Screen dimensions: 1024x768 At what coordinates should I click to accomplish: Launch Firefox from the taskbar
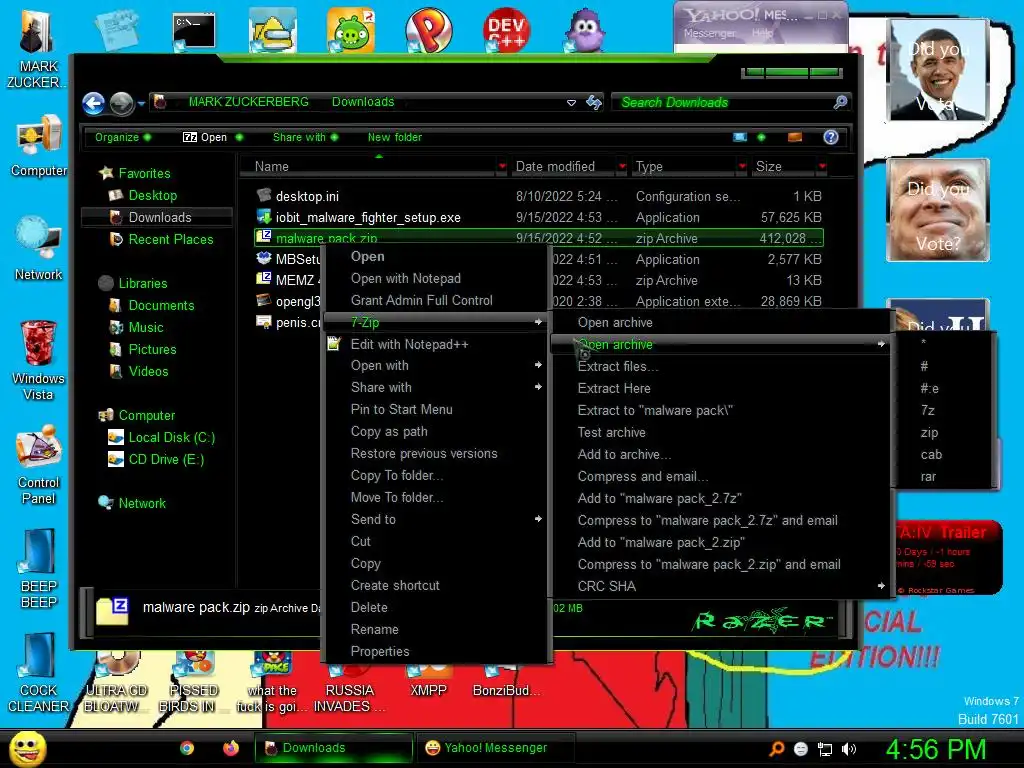231,748
